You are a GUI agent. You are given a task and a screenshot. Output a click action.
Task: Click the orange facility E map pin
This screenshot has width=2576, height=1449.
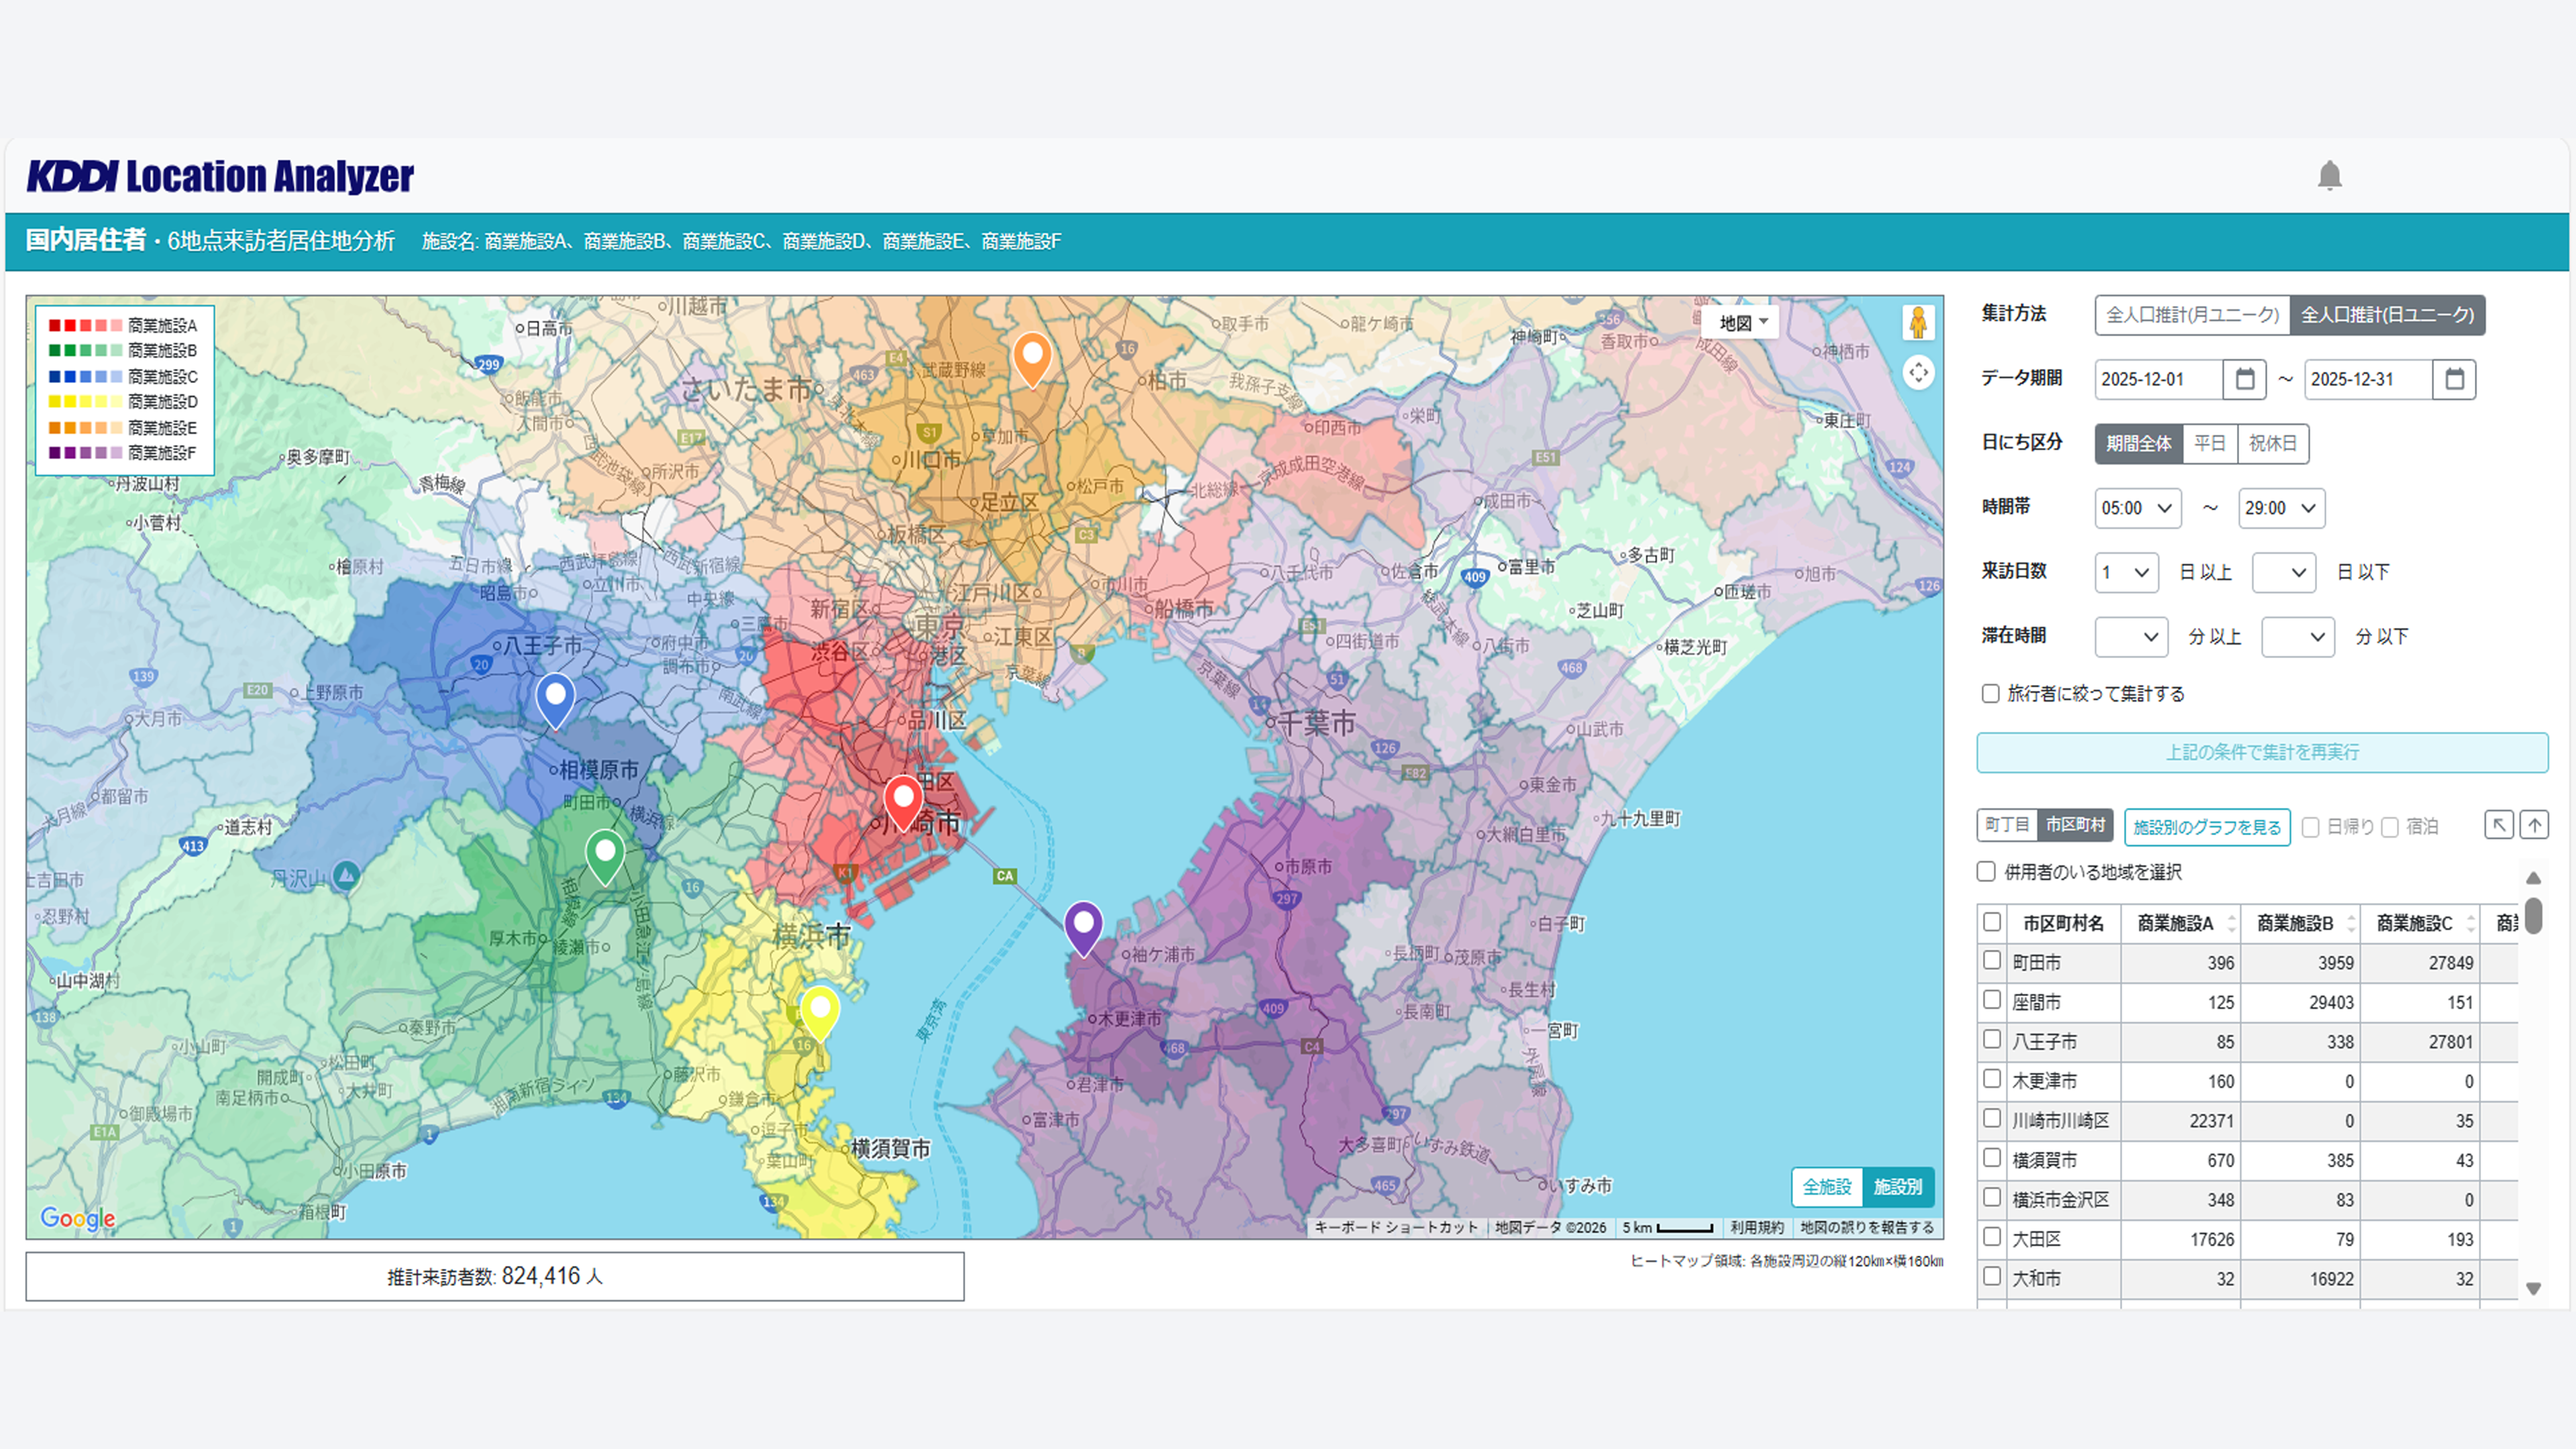coord(1032,356)
